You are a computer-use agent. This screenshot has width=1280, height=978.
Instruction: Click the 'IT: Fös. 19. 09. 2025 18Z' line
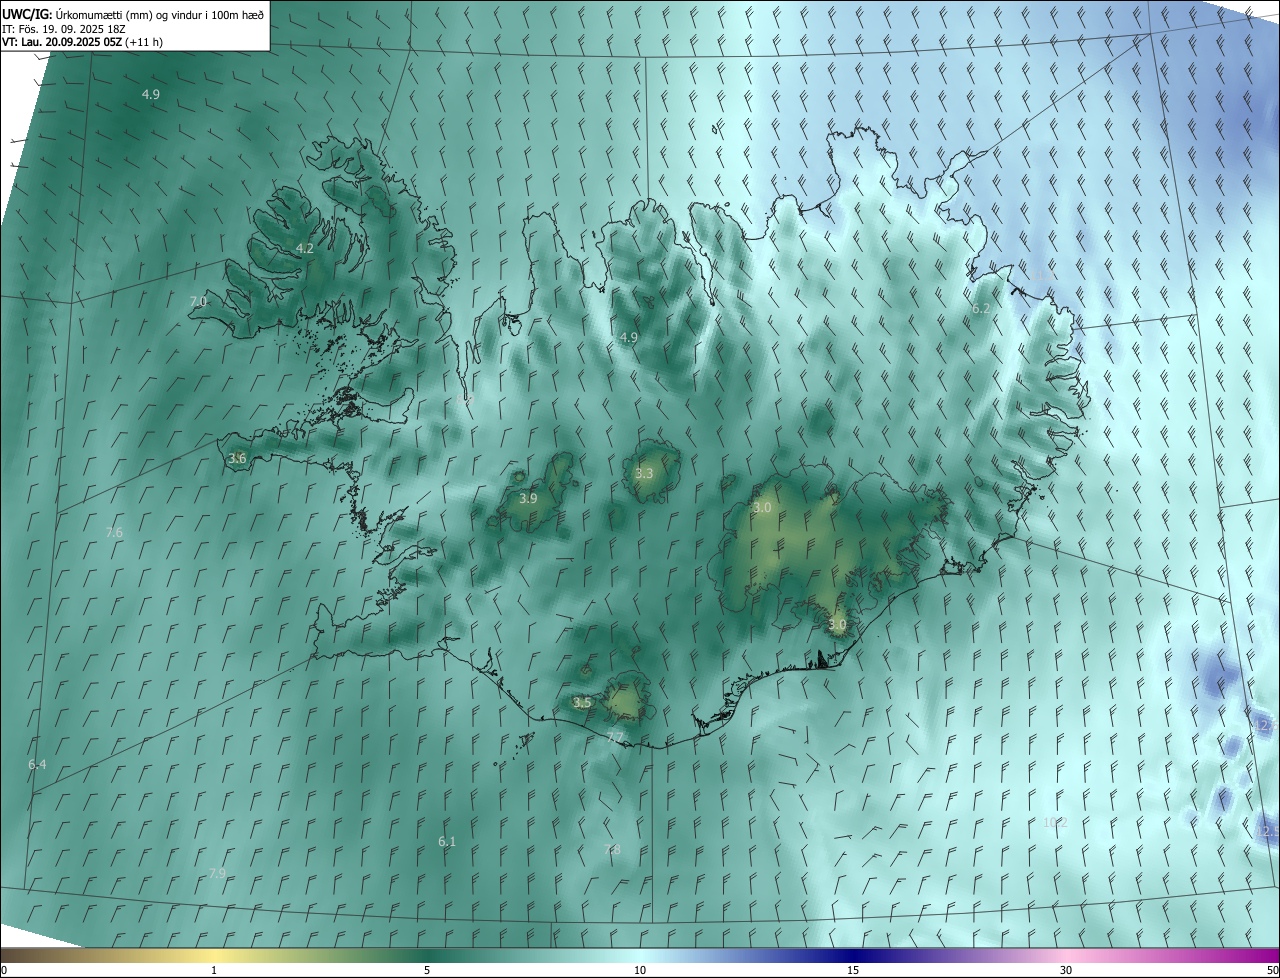pos(63,28)
